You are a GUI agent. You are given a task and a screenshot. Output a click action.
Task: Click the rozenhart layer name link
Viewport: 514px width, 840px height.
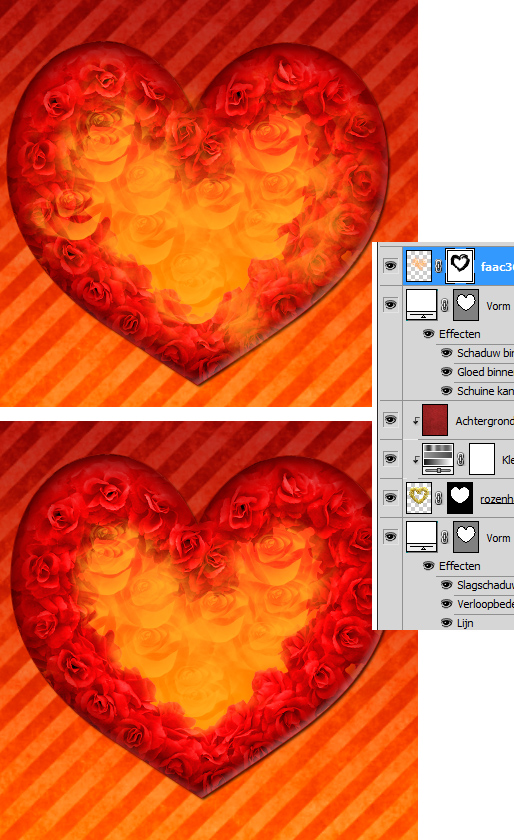pos(497,499)
